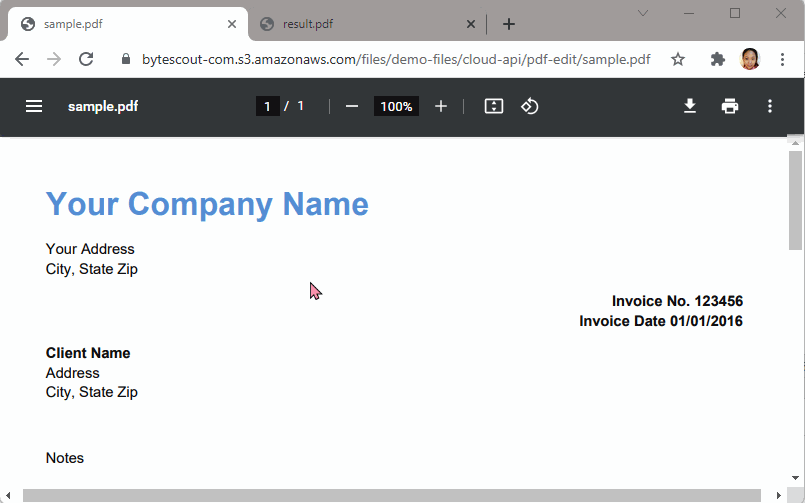Select the sample.pdf tab
Screen dimensions: 805x503
(128, 24)
